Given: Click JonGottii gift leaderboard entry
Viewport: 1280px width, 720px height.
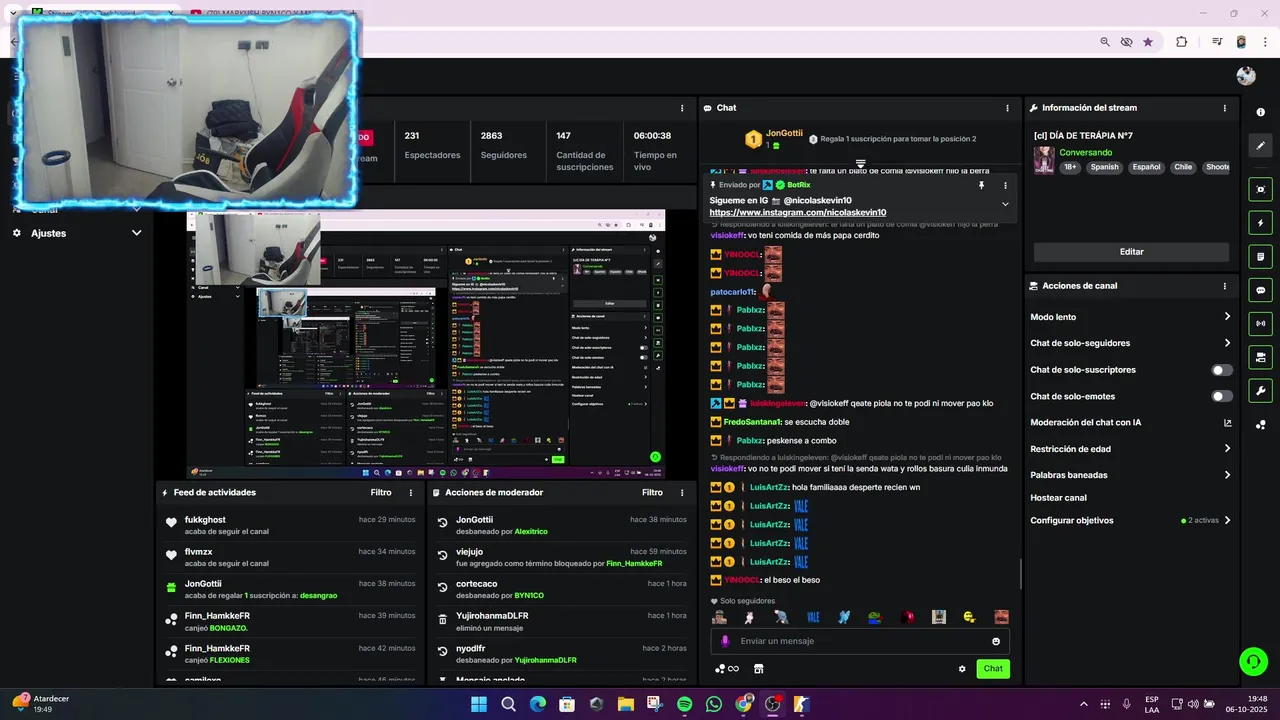Looking at the screenshot, I should [775, 139].
